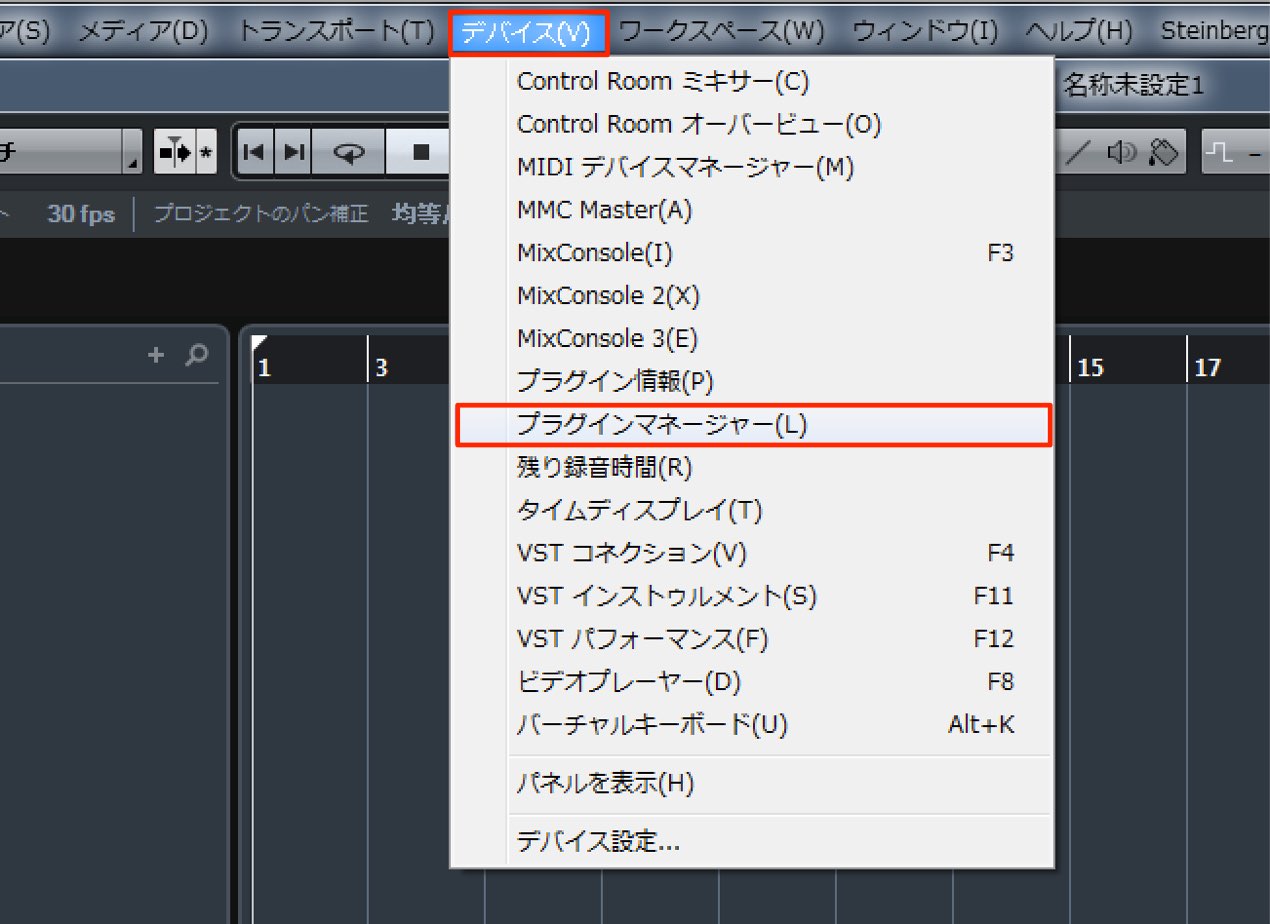
Task: Open the ウィンドウ(I) menu
Action: [x=925, y=31]
